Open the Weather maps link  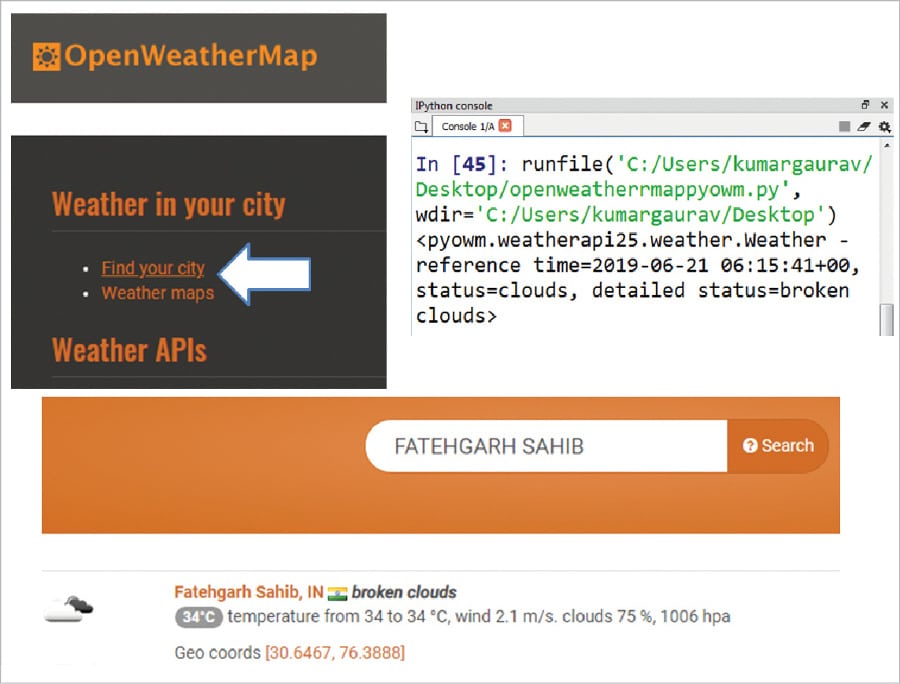click(x=158, y=293)
